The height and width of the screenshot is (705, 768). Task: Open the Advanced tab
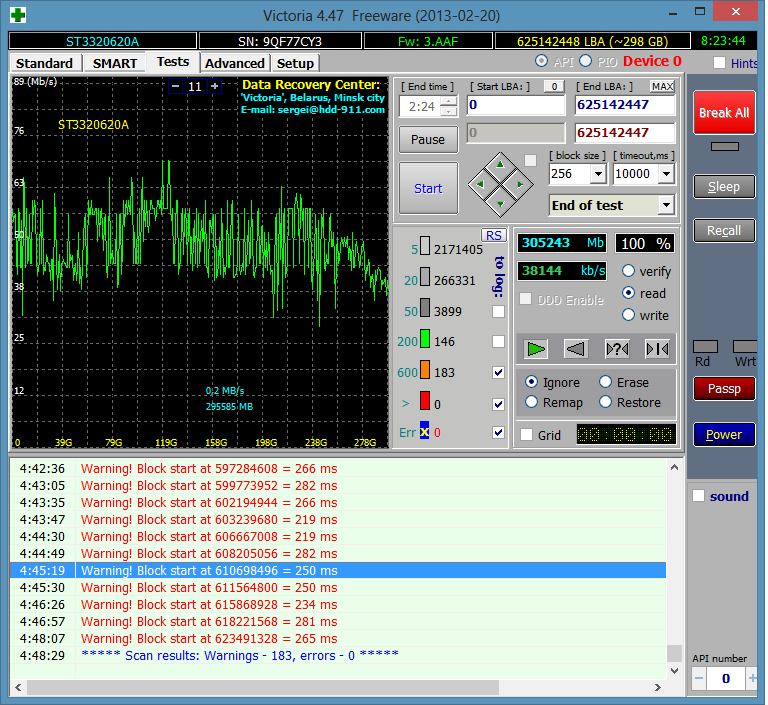click(x=234, y=63)
